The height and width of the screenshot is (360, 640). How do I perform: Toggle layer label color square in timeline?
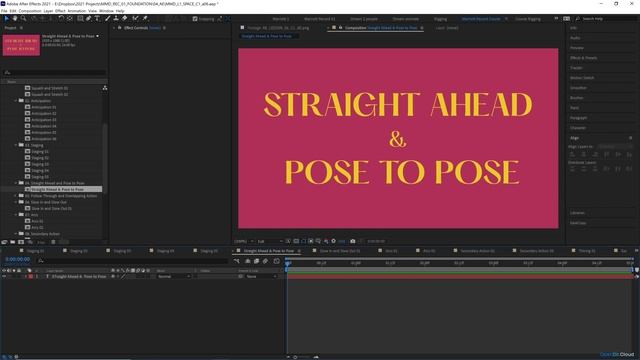pos(31,276)
